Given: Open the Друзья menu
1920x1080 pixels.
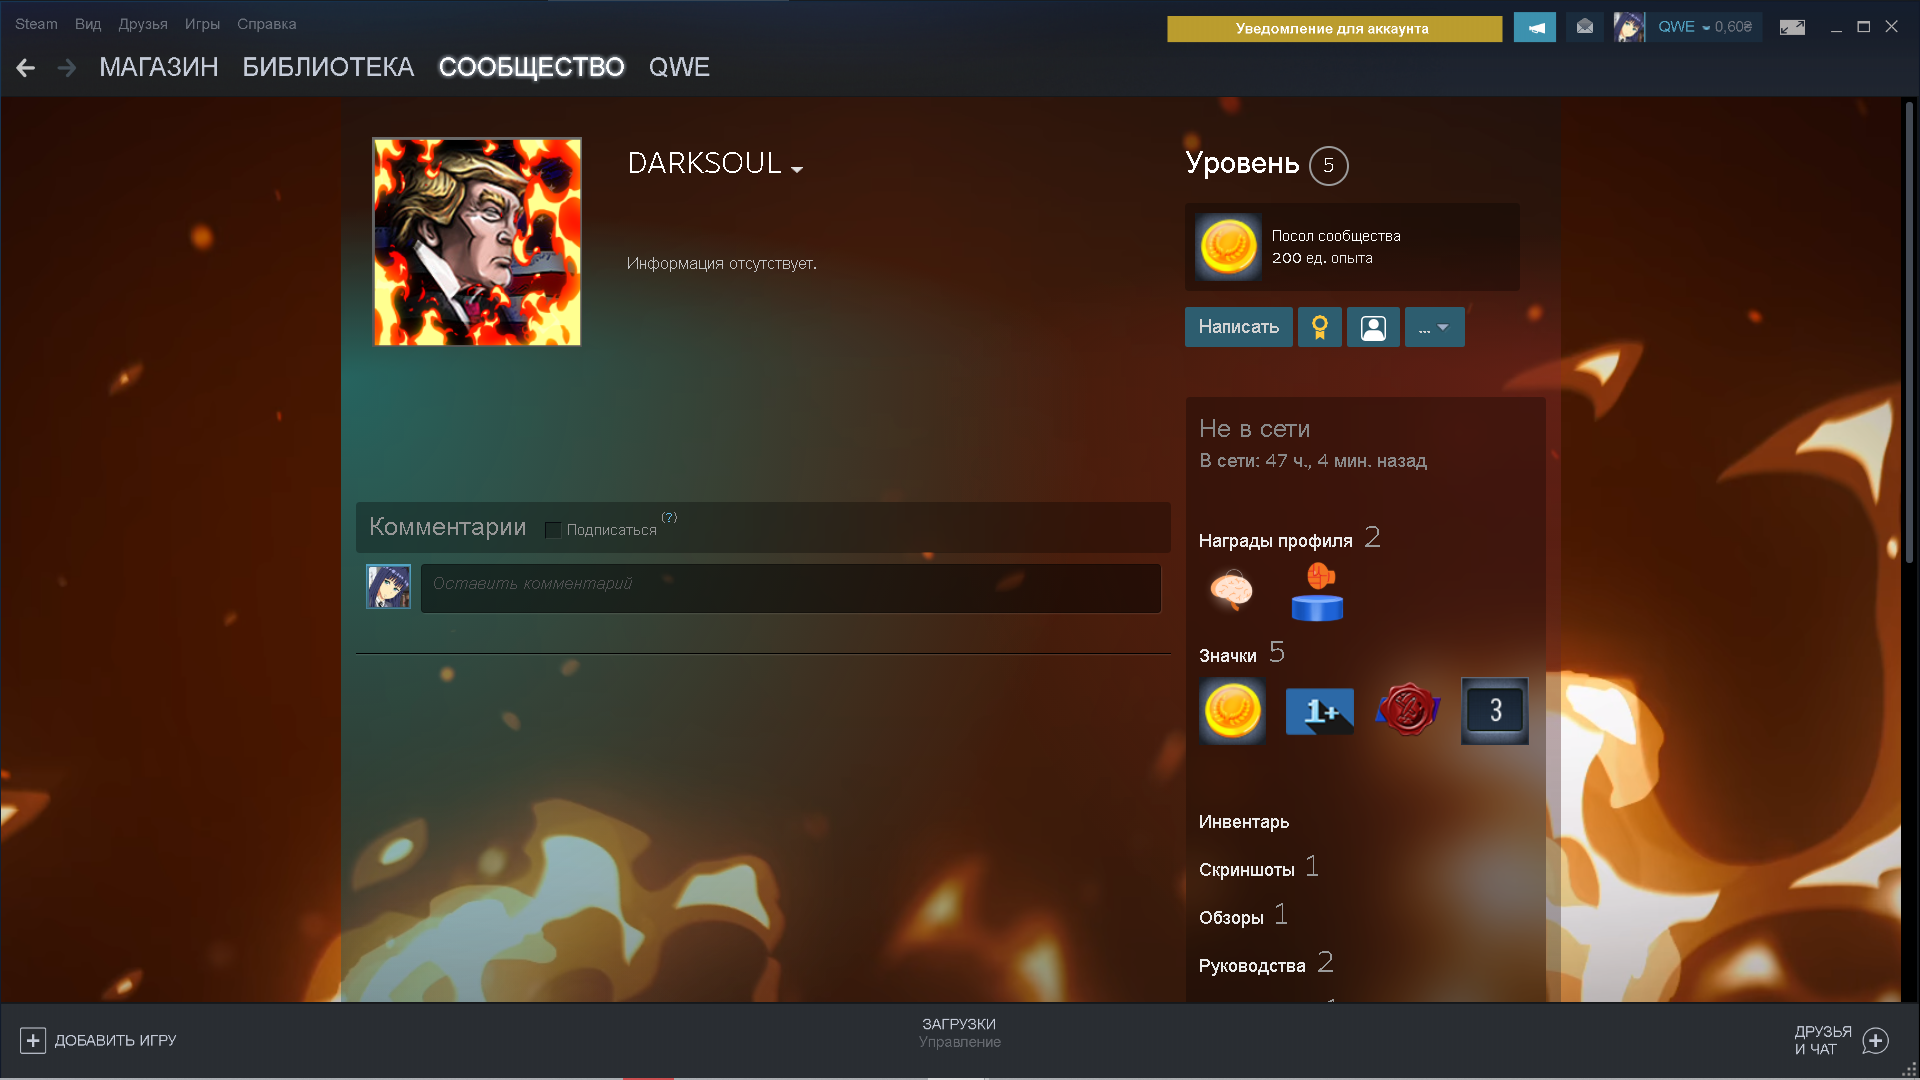Looking at the screenshot, I should (143, 24).
